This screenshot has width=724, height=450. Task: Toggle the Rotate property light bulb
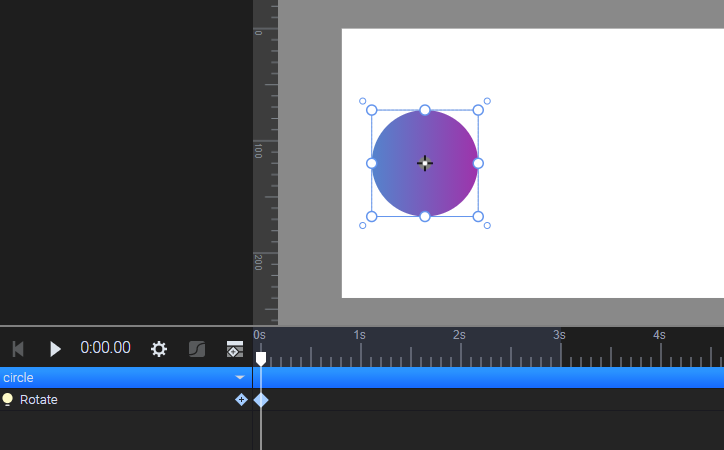pos(7,399)
